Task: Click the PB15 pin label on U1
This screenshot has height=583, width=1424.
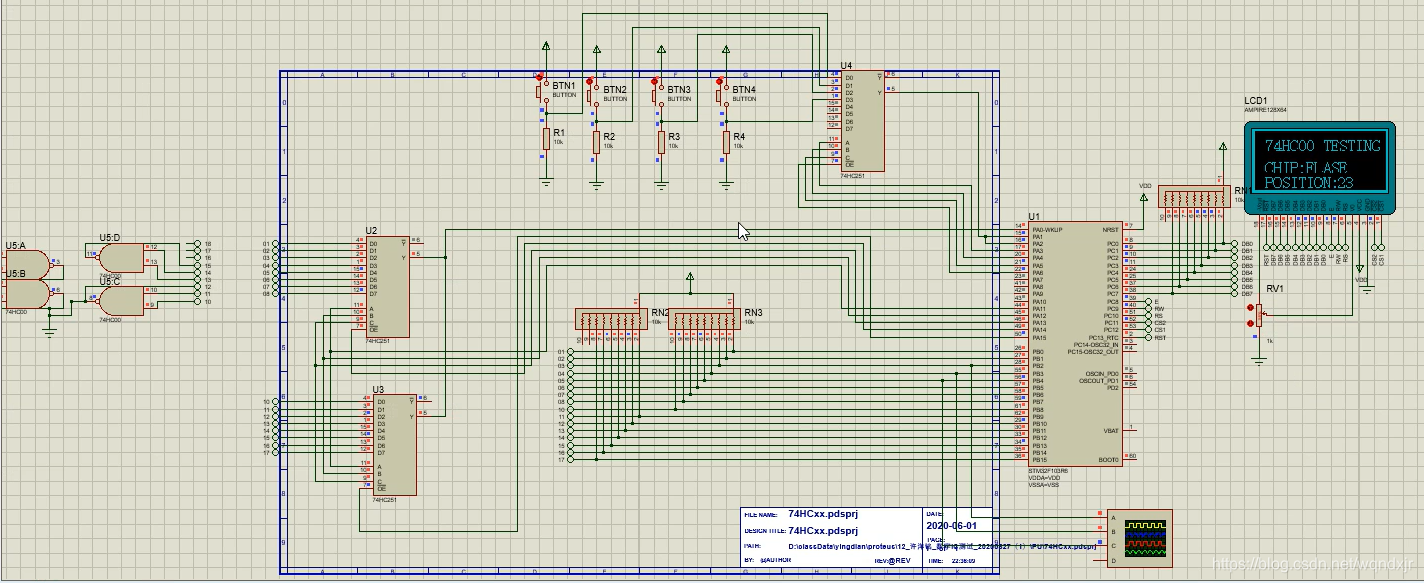Action: [x=1040, y=460]
